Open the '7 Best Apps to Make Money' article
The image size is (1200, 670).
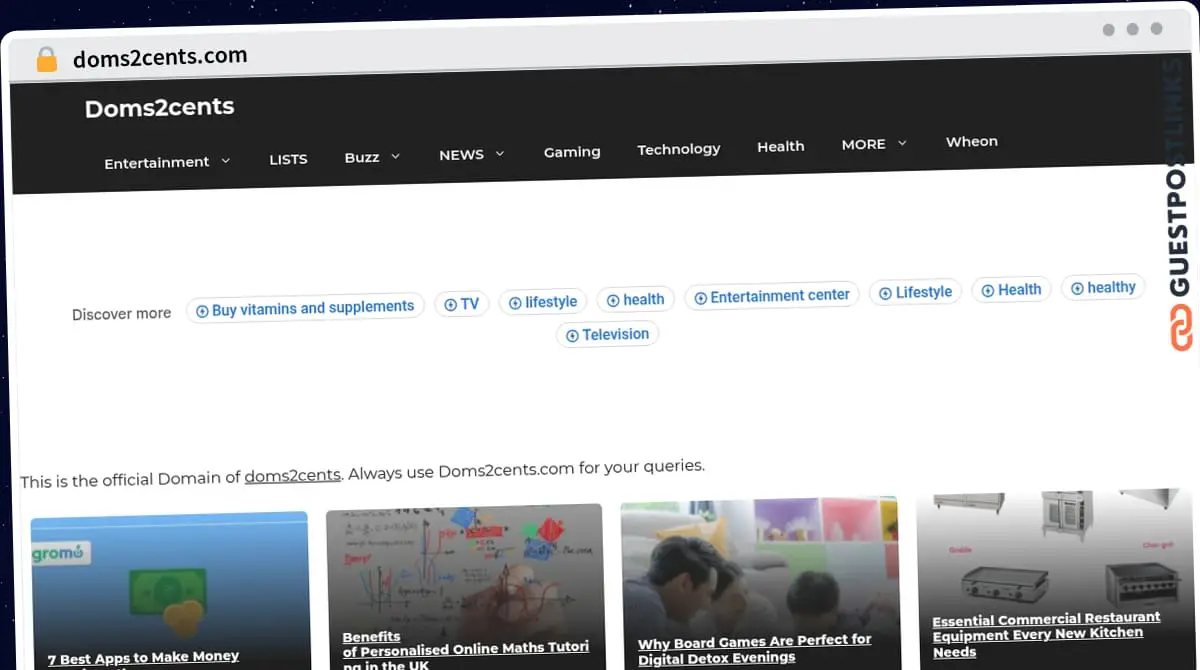click(143, 657)
